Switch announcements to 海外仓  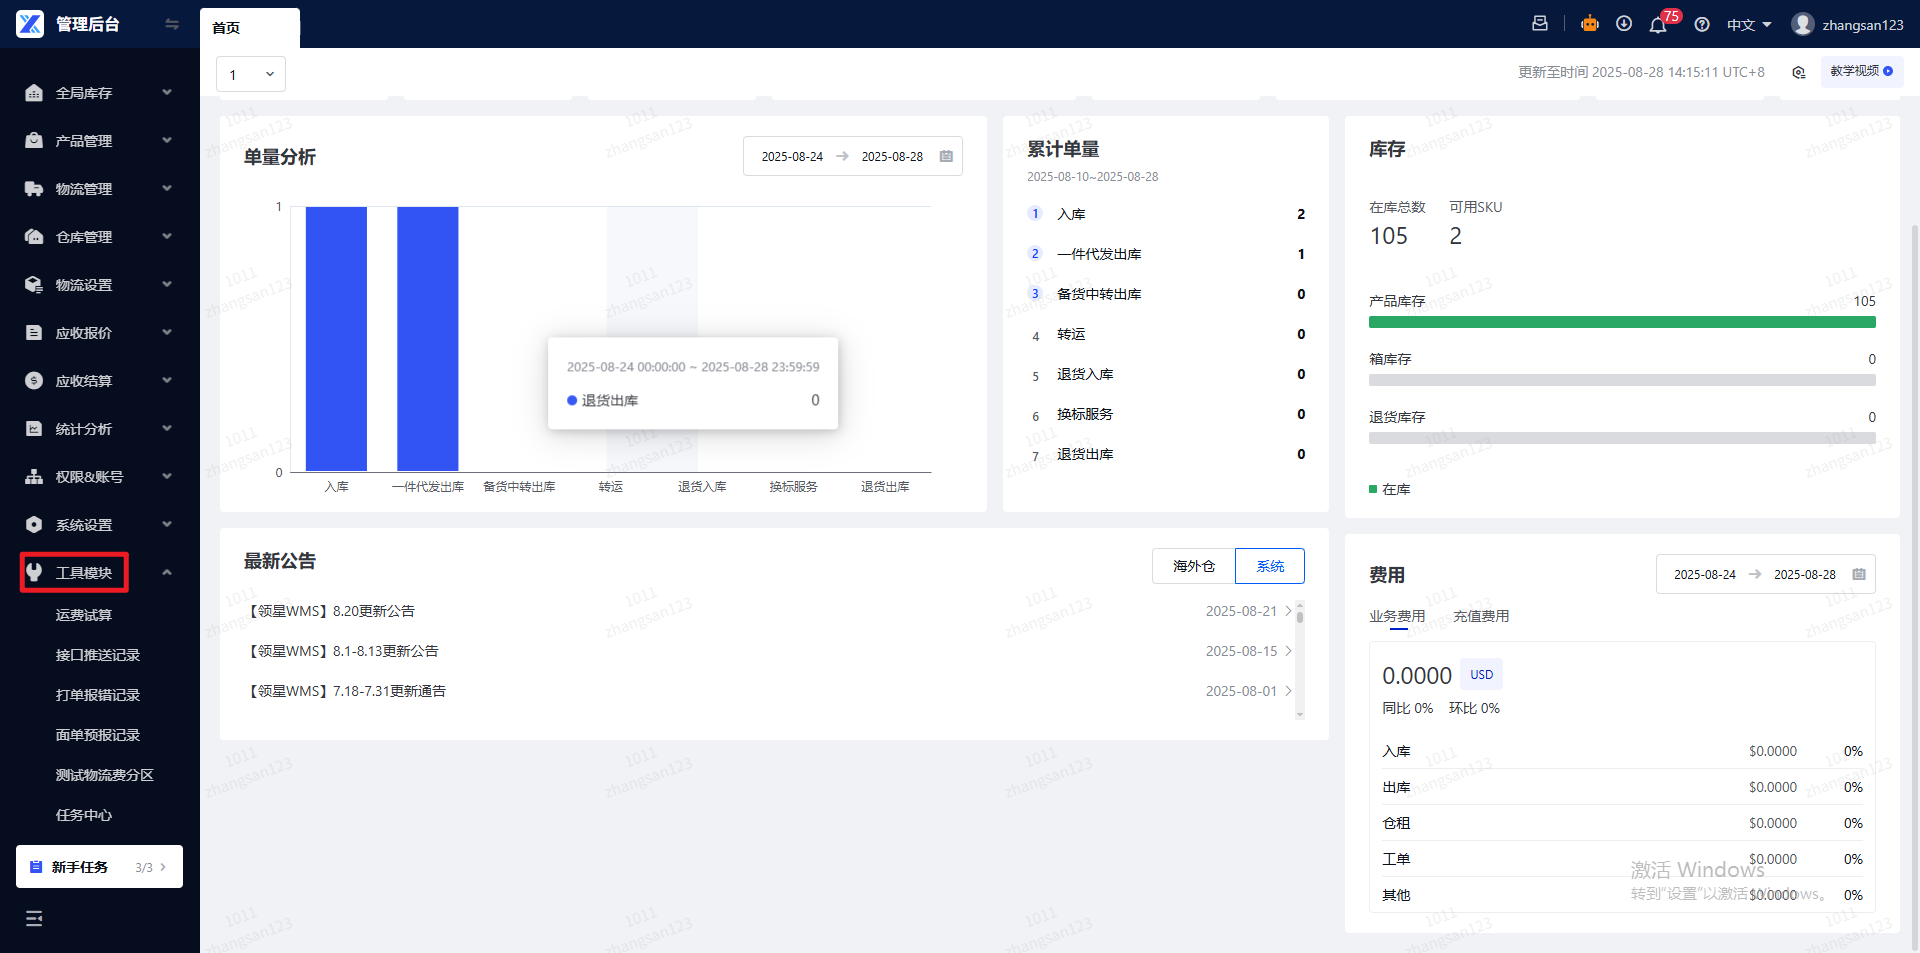[1194, 566]
